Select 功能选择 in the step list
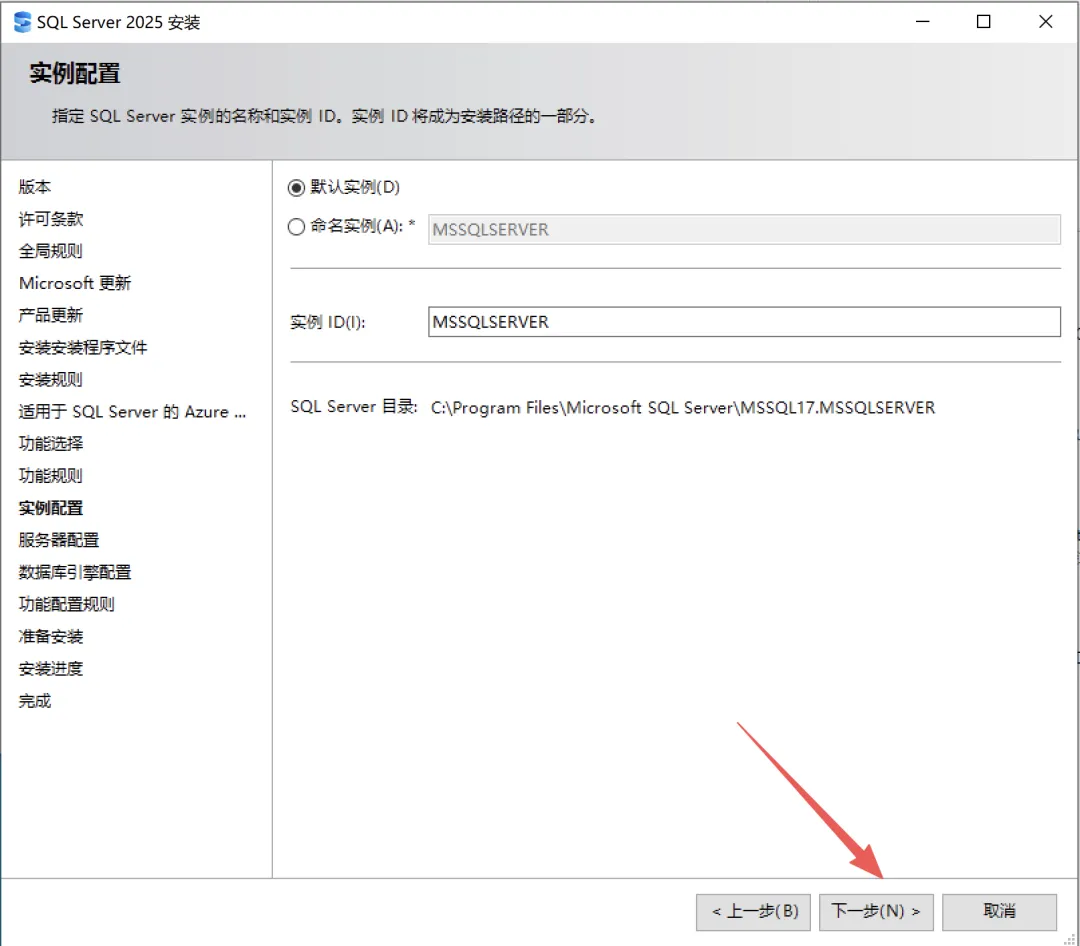 coord(51,444)
